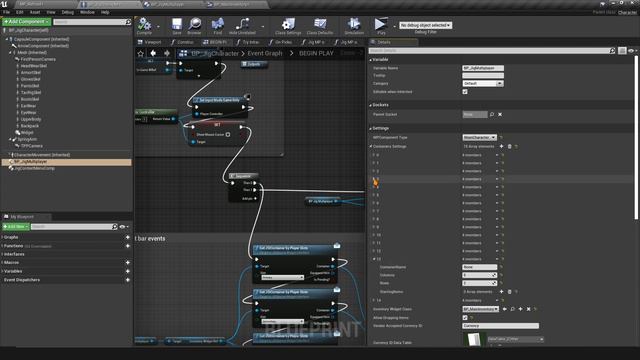Use selected asset arrow for Inventory Widget Class
Image resolution: width=640 pixels, height=360 pixels.
[505, 309]
